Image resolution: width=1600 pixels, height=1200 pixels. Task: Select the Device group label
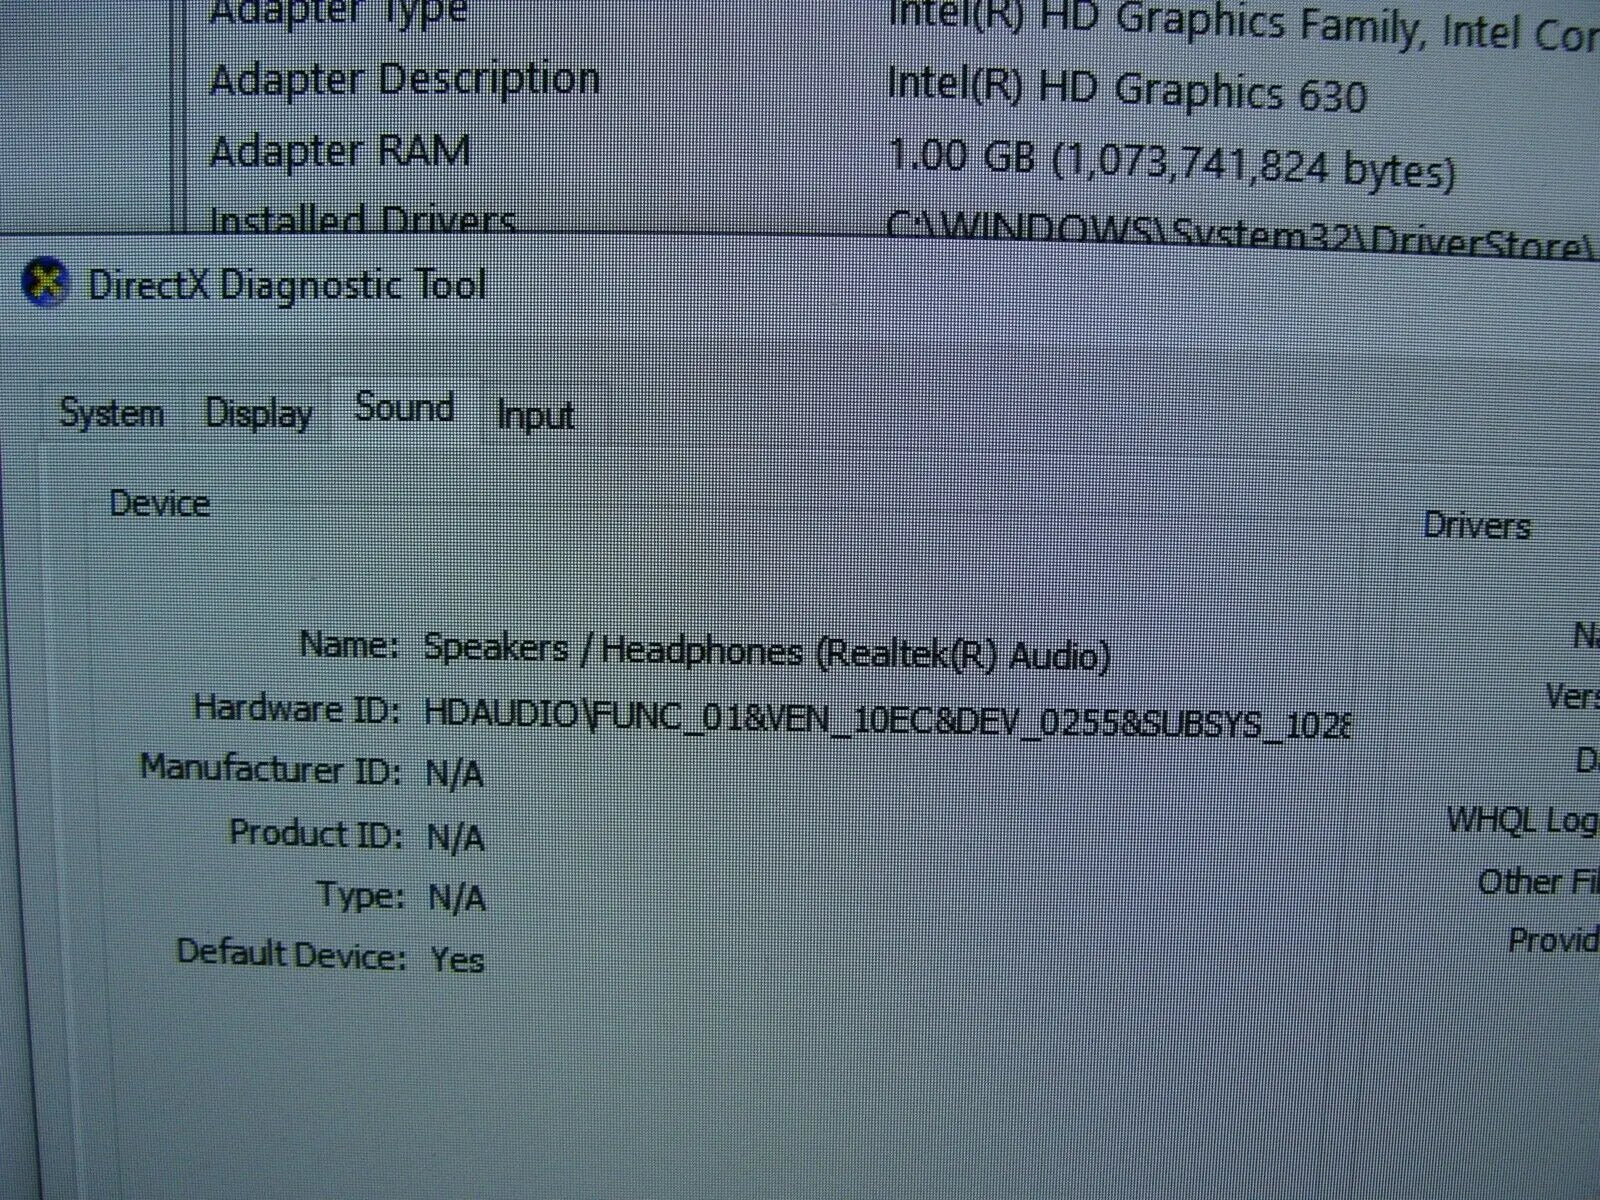(160, 503)
